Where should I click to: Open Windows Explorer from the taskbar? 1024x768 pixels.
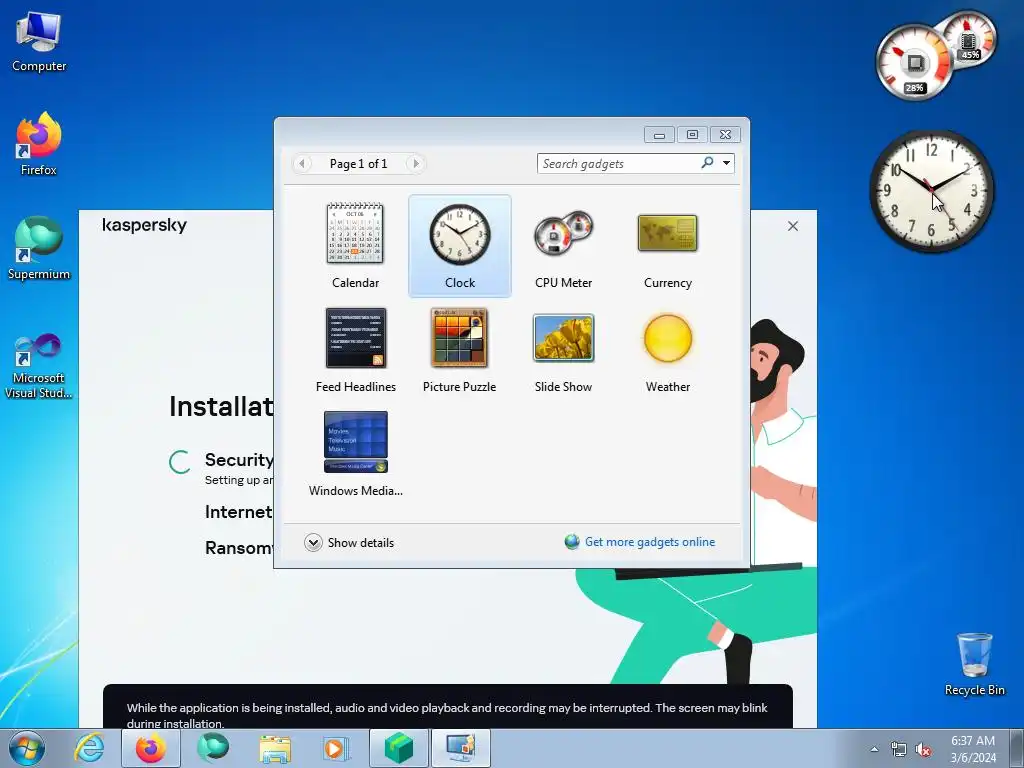[275, 748]
